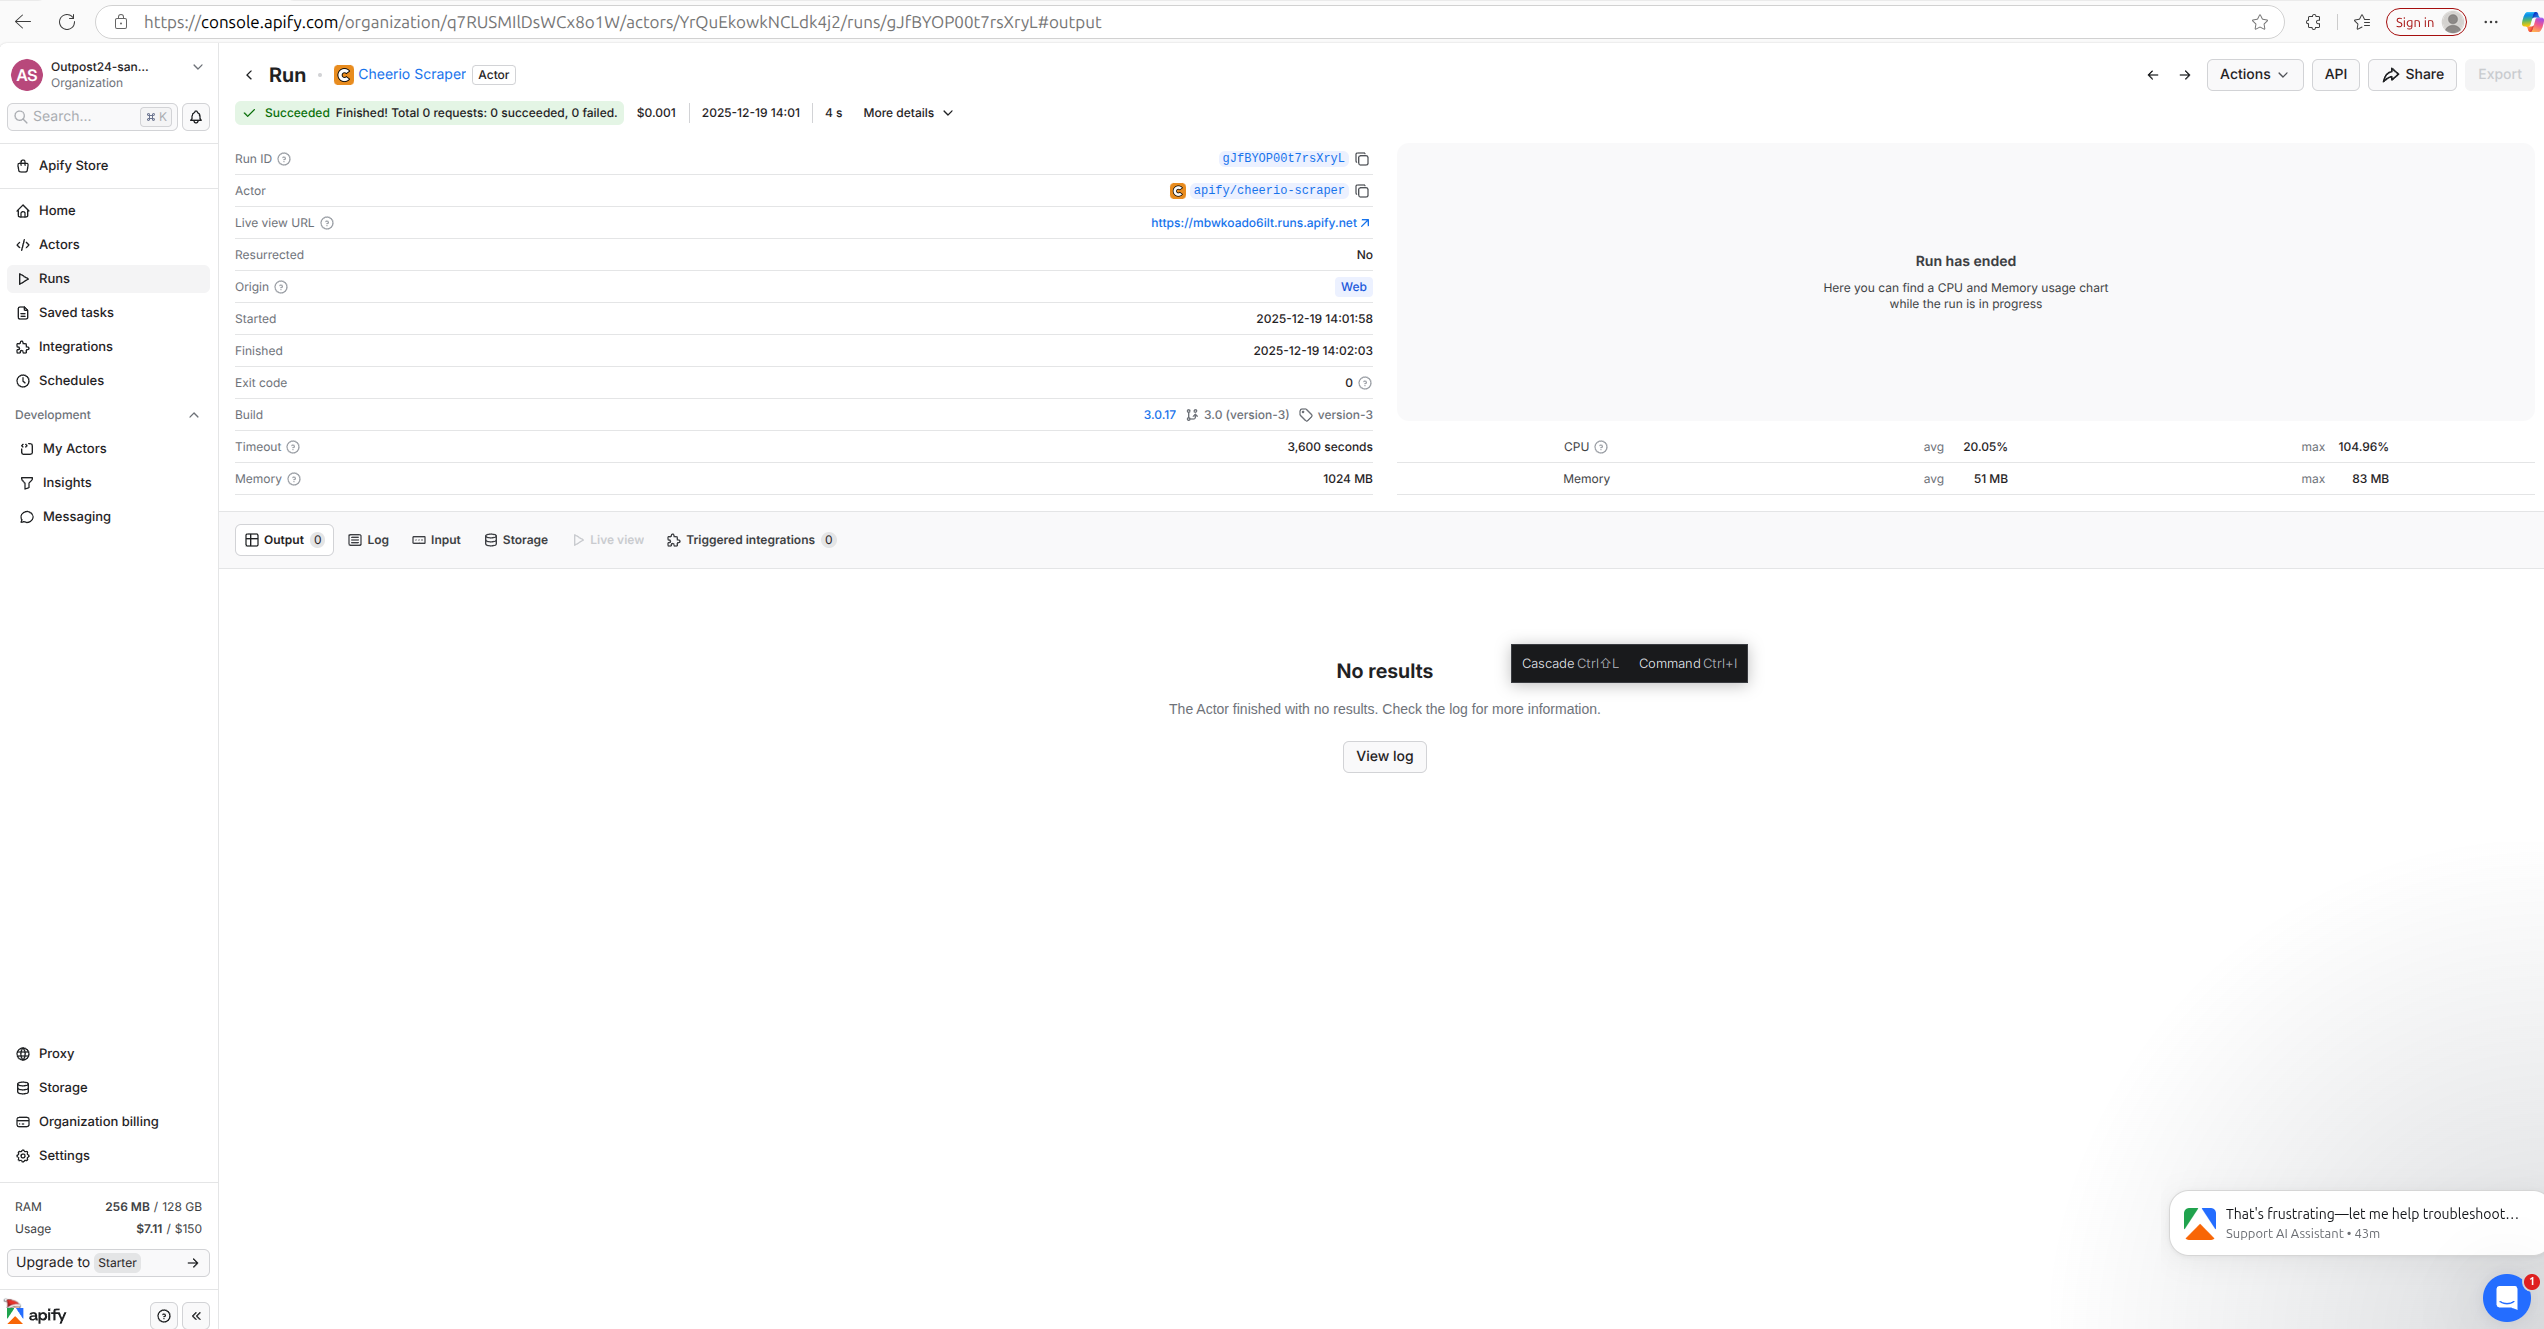The image size is (2544, 1329).
Task: Show Exit code info tooltip icon
Action: click(1365, 383)
